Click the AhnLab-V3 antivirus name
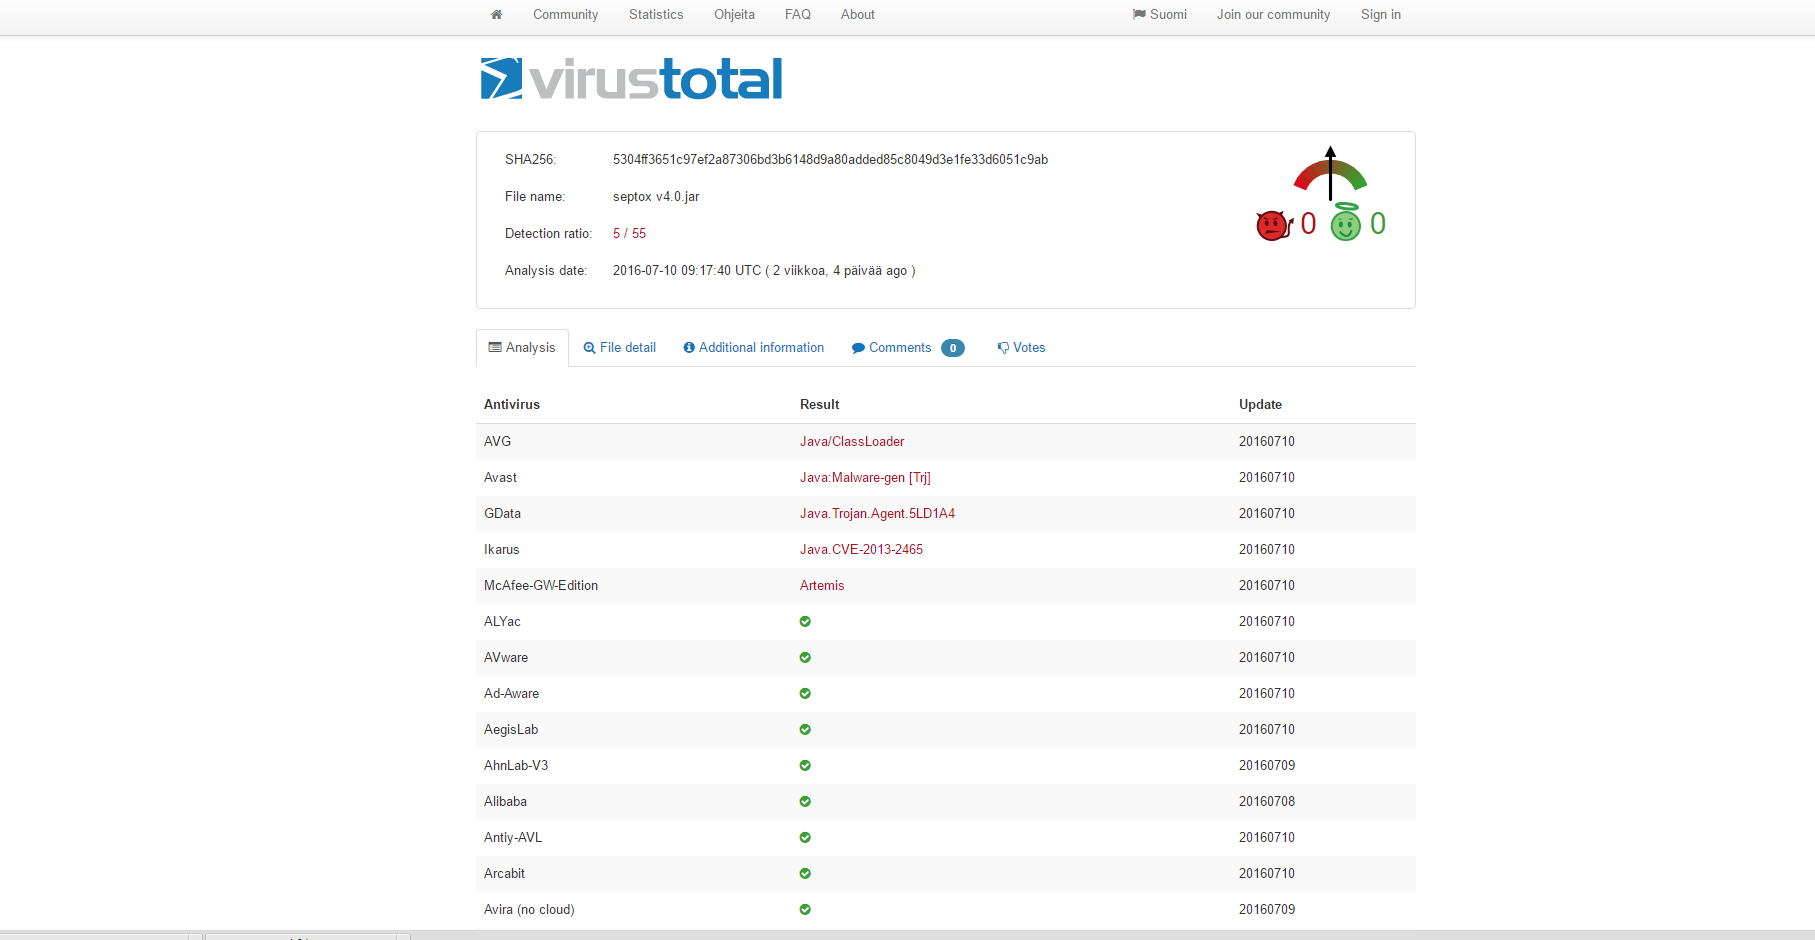Image resolution: width=1815 pixels, height=940 pixels. (x=516, y=766)
